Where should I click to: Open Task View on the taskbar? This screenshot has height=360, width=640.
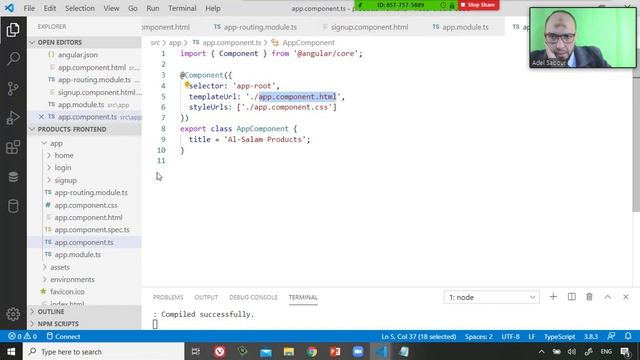pos(196,351)
